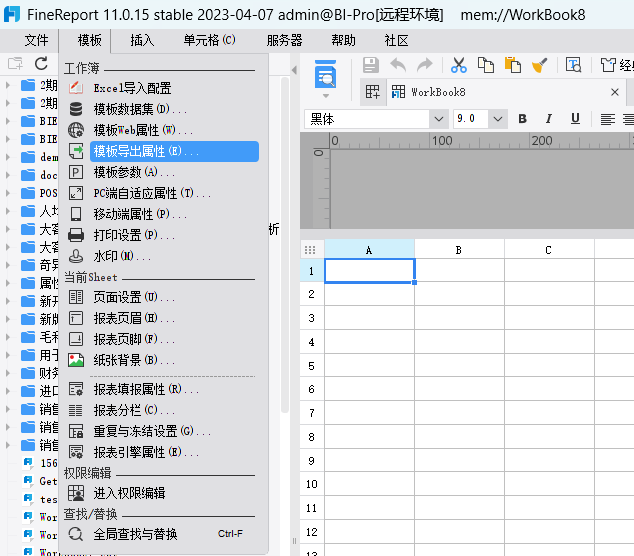Click the save template icon
The image size is (634, 556).
[x=370, y=65]
